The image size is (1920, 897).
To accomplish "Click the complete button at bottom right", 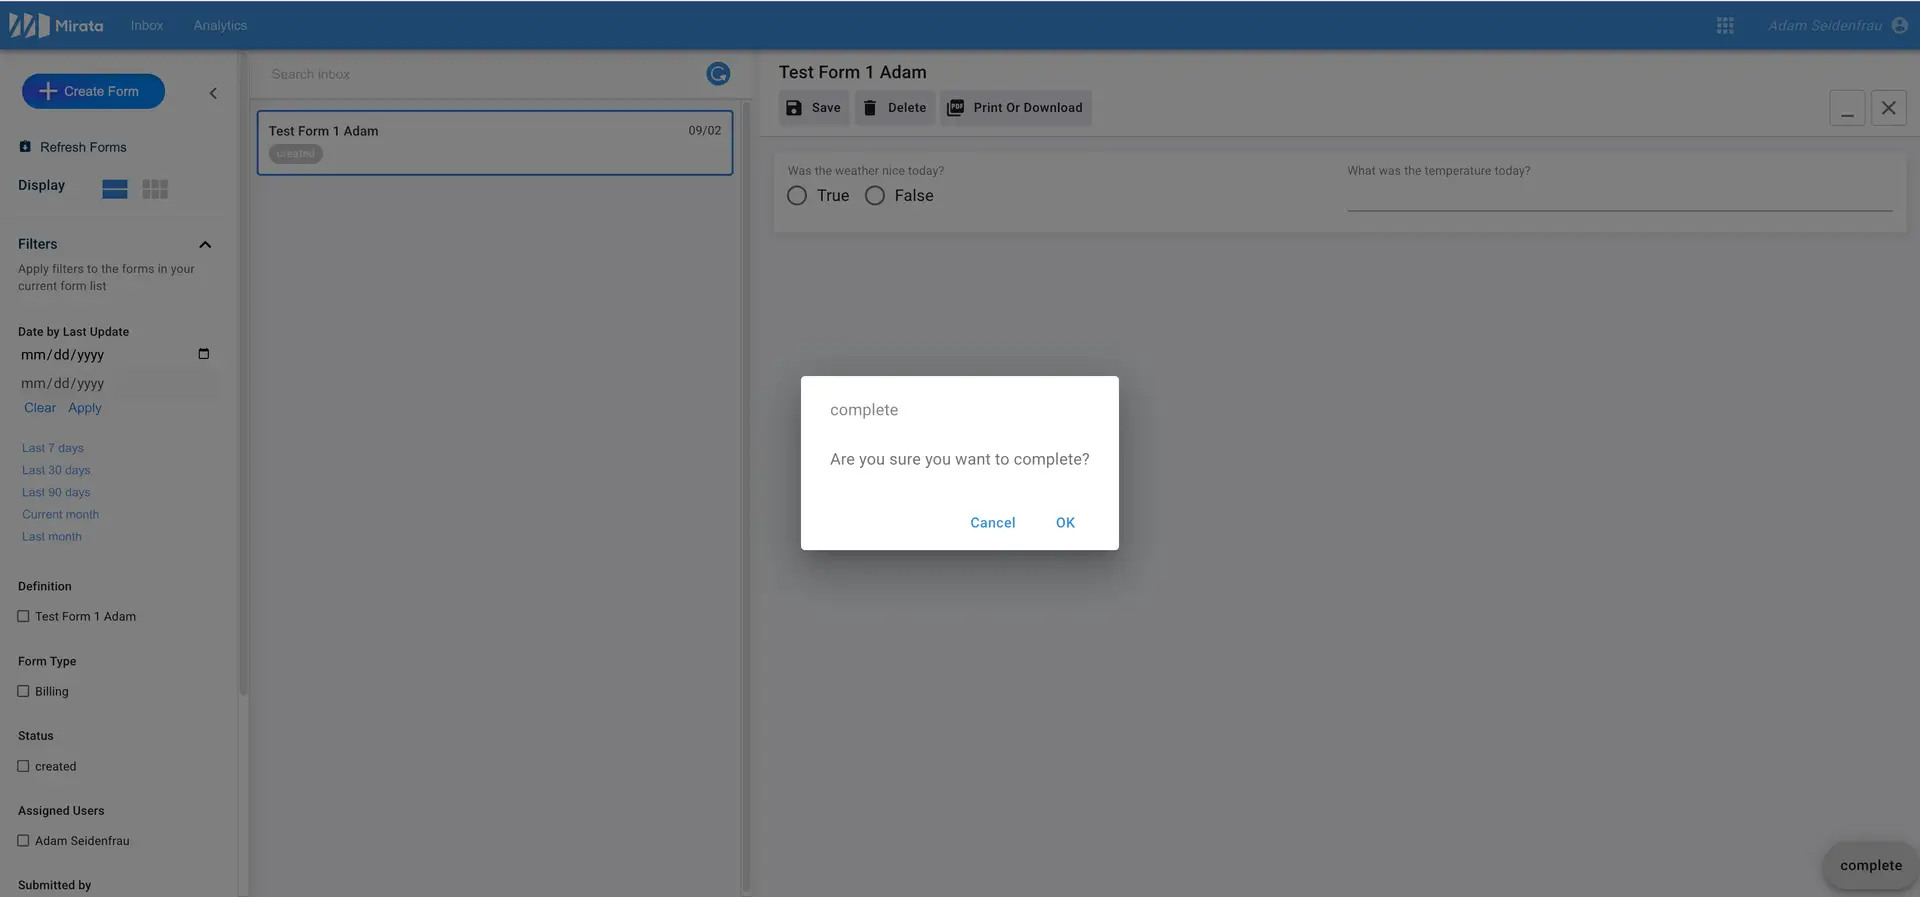I will pos(1871,866).
